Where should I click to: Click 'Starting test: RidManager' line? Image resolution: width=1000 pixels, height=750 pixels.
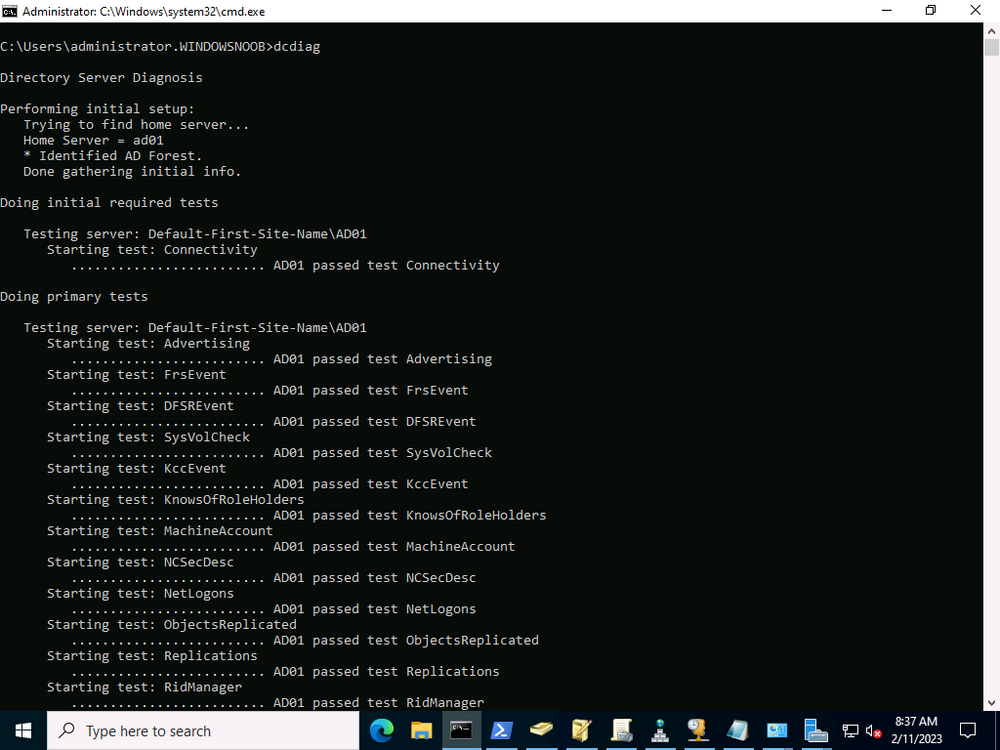tap(144, 687)
